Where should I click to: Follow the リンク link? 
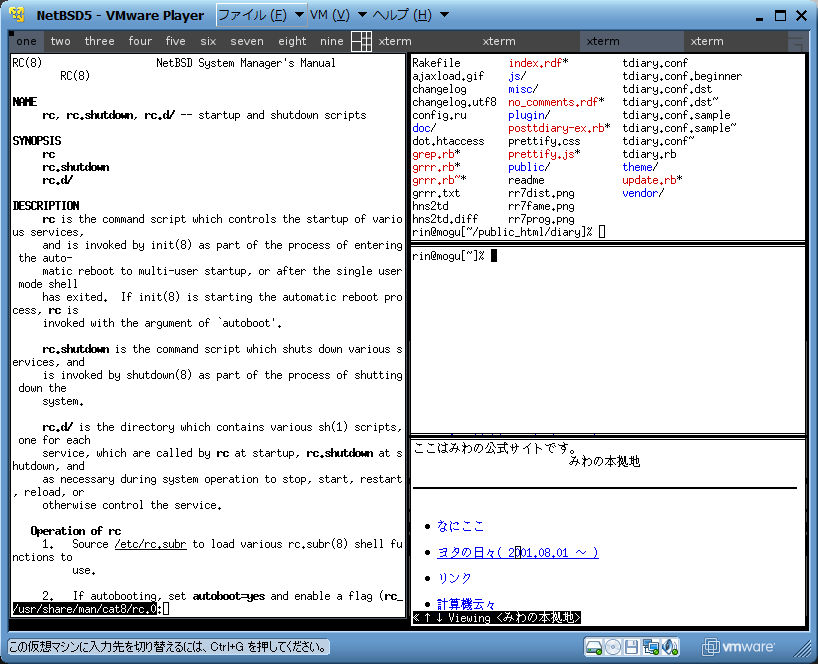[x=454, y=578]
